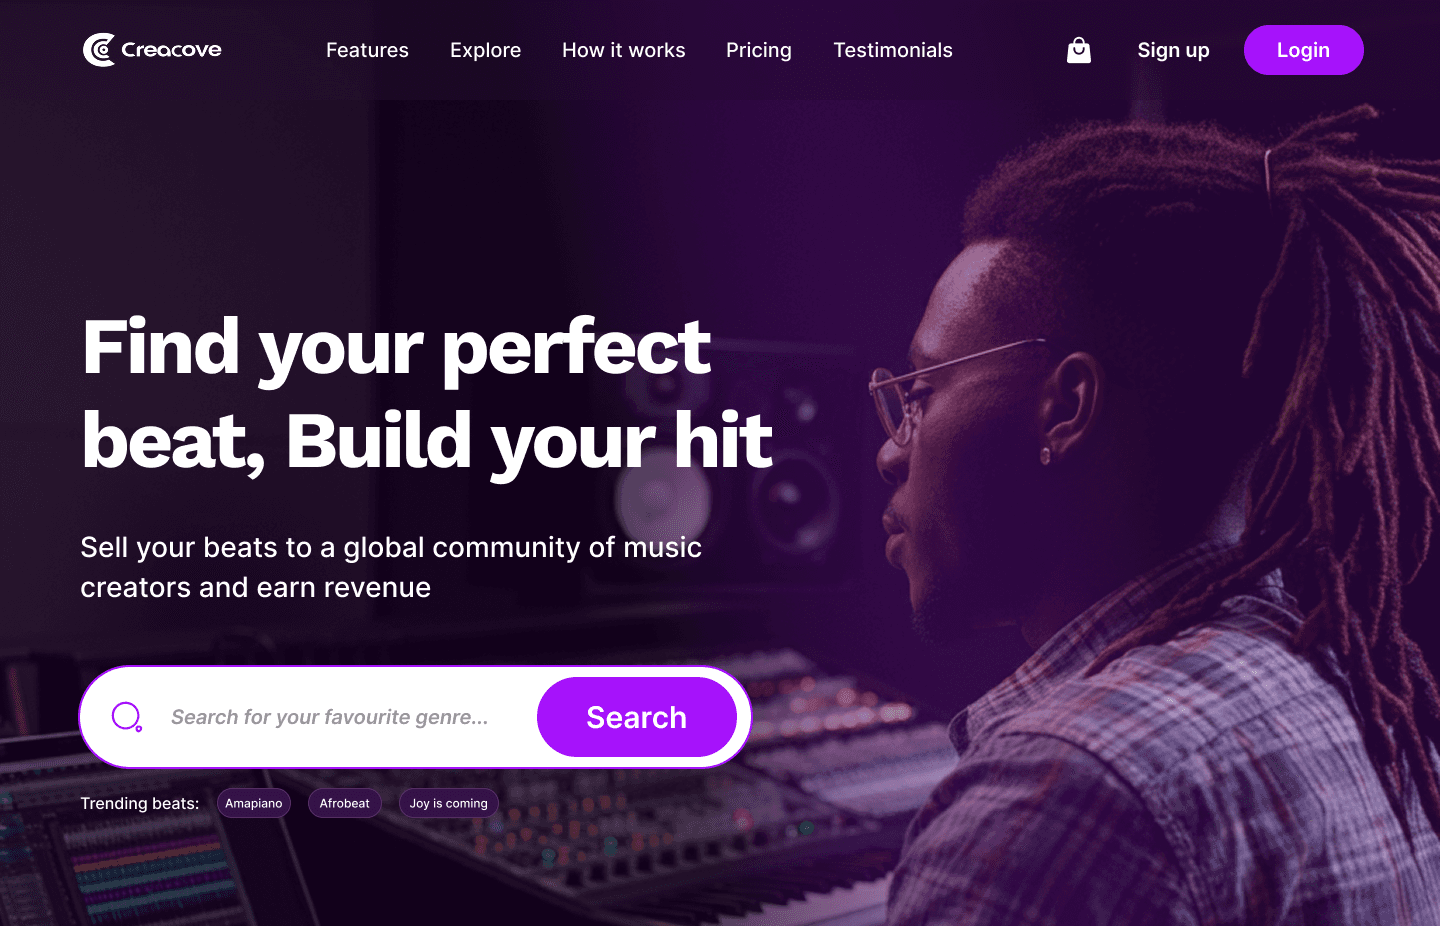Screen dimensions: 1440x926
Task: Open the Features menu item
Action: point(367,50)
